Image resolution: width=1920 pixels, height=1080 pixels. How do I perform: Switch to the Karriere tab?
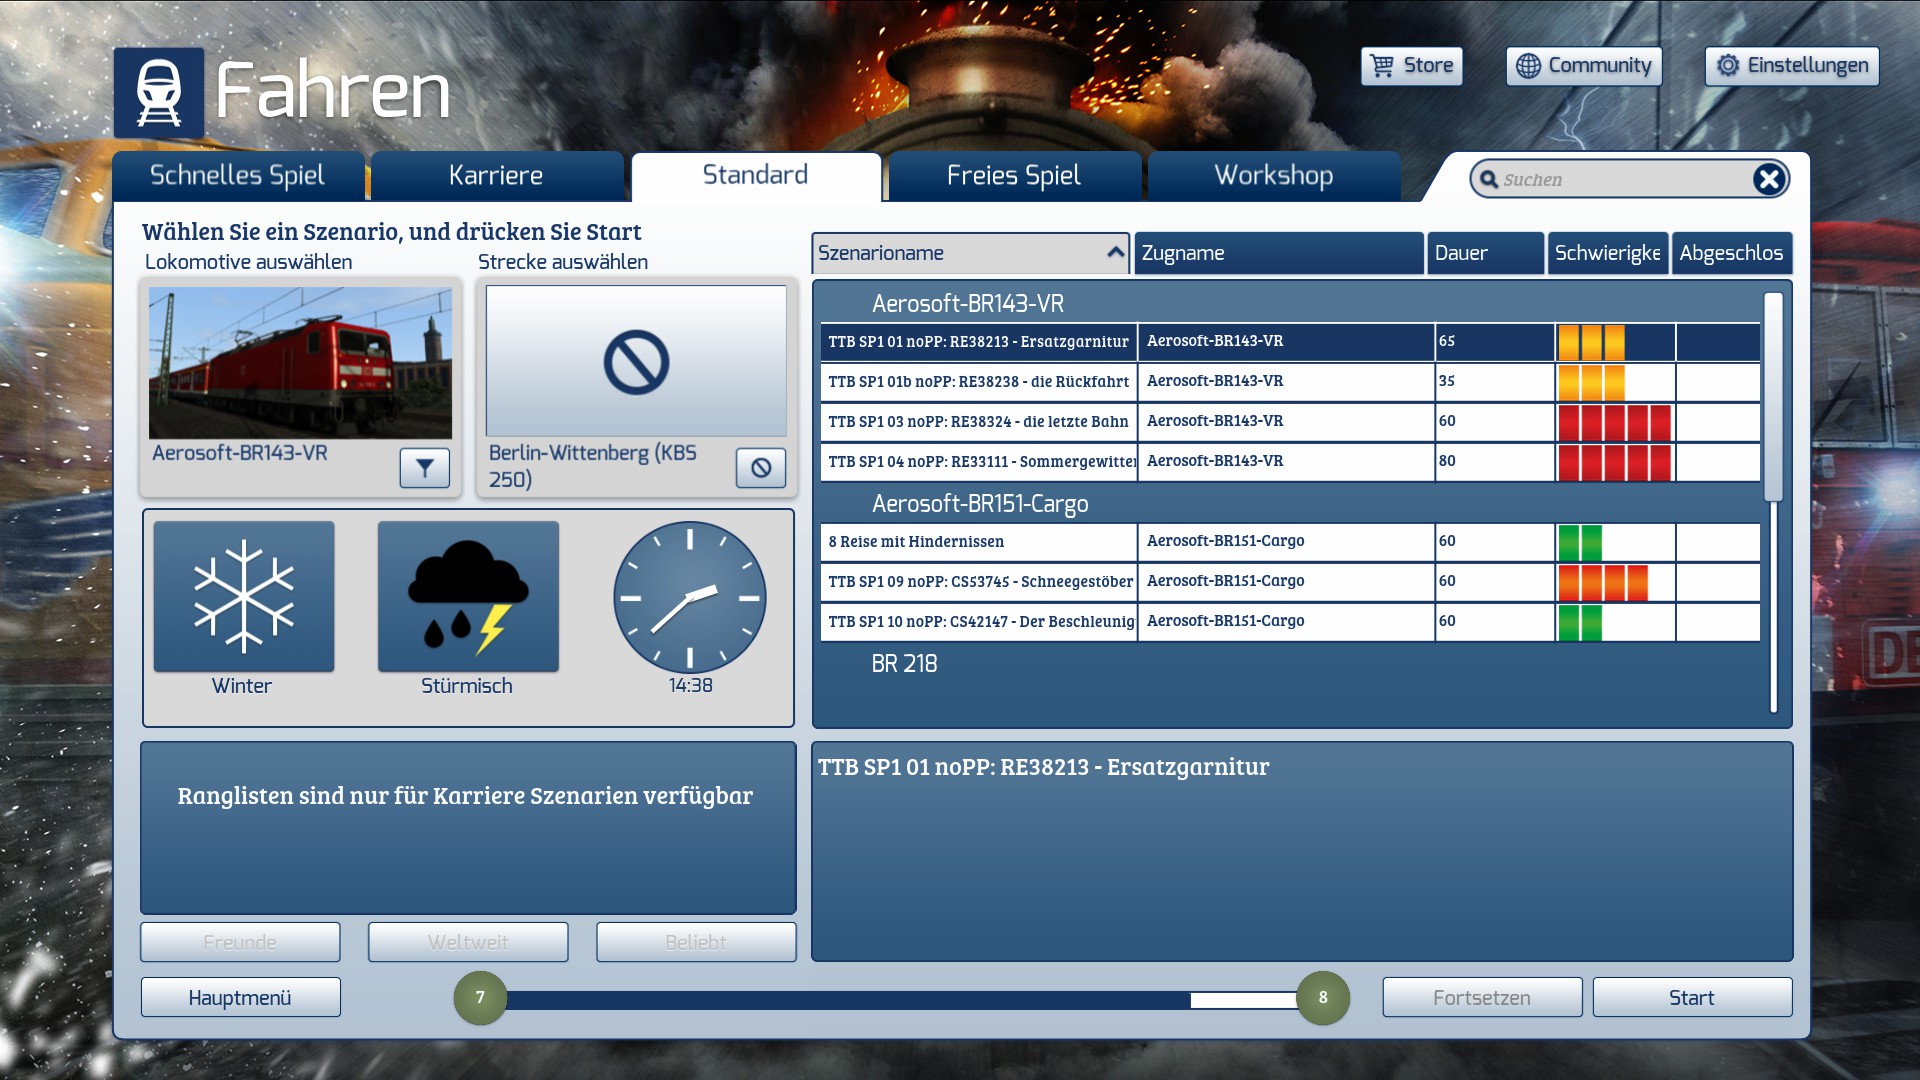click(x=496, y=176)
